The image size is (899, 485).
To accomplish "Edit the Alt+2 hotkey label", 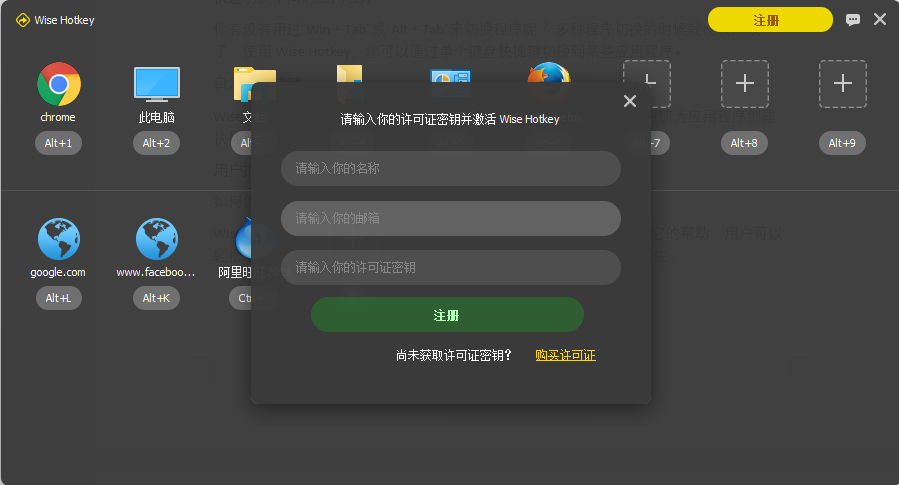I will (157, 143).
